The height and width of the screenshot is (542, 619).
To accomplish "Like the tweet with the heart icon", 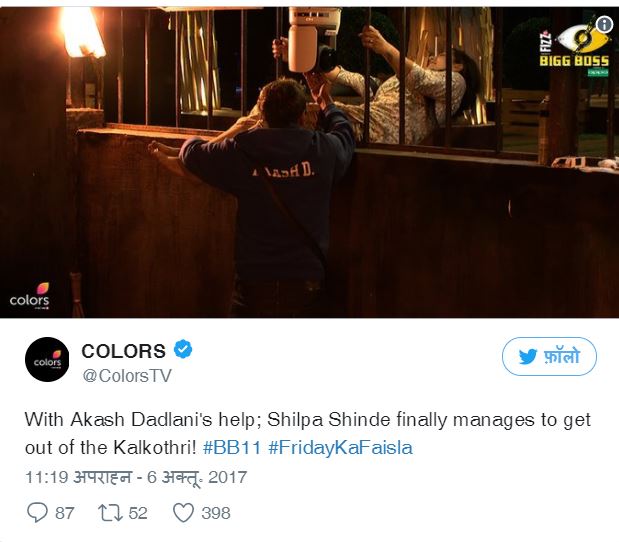I will (184, 513).
